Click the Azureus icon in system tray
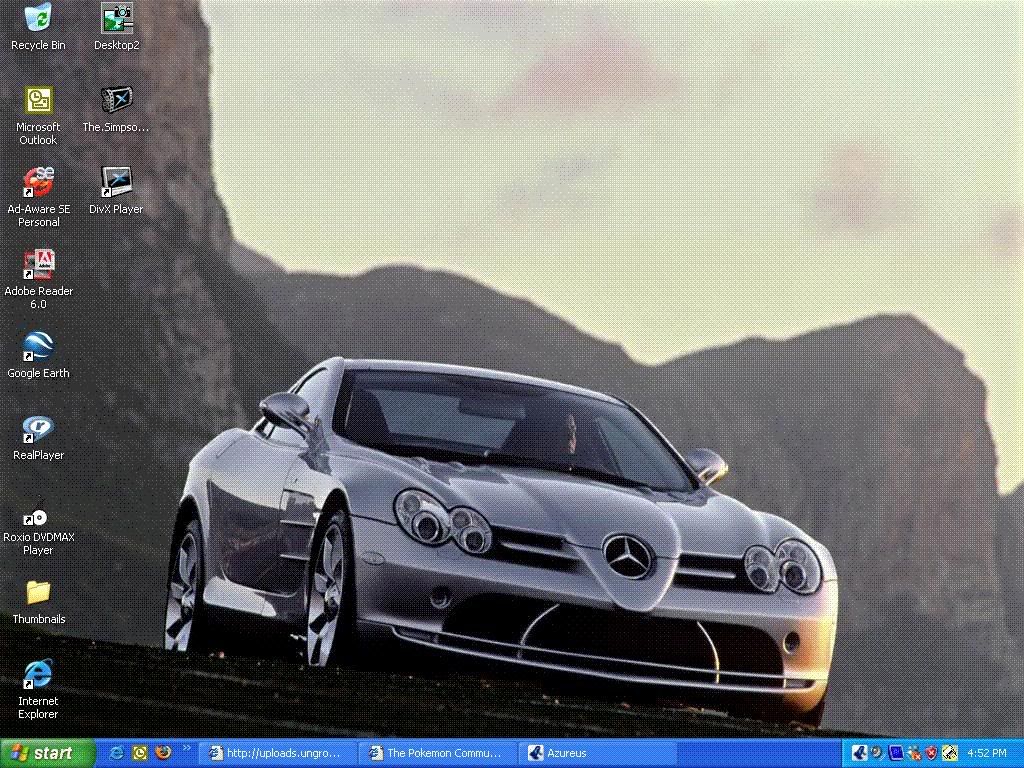The width and height of the screenshot is (1024, 768). pos(859,753)
